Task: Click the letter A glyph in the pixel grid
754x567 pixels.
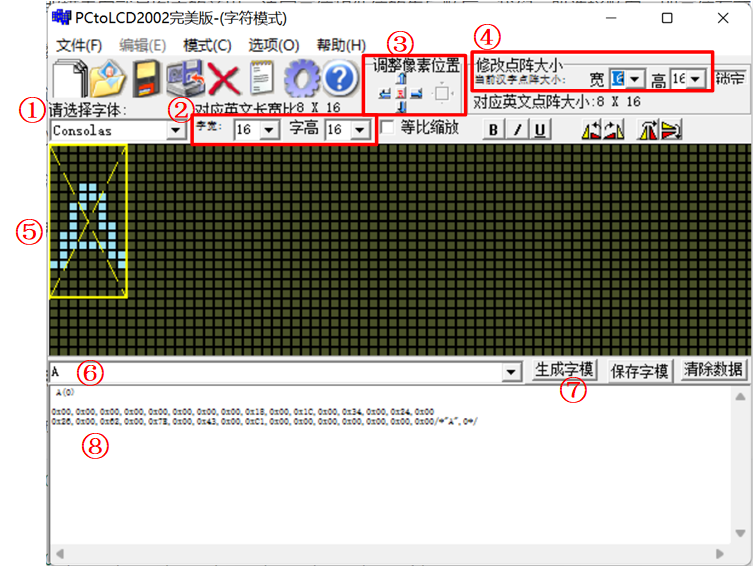Action: click(x=88, y=226)
